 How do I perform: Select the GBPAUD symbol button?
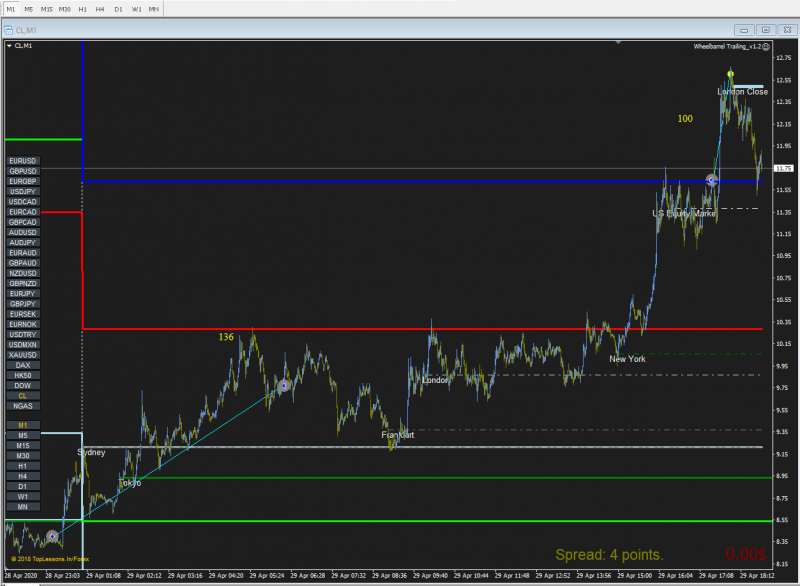(23, 263)
